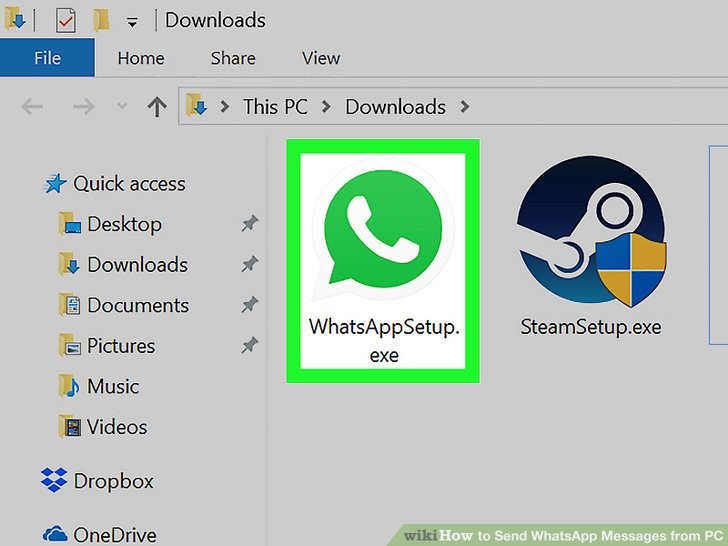Click the Music folder icon

(x=70, y=386)
